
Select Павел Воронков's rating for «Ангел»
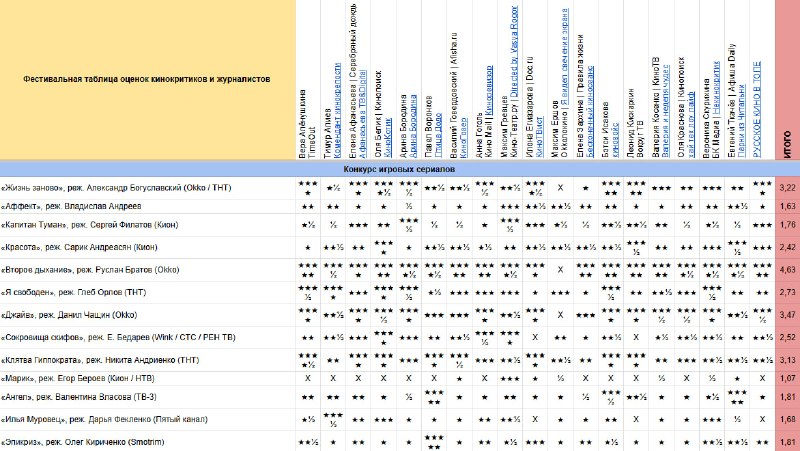click(434, 397)
